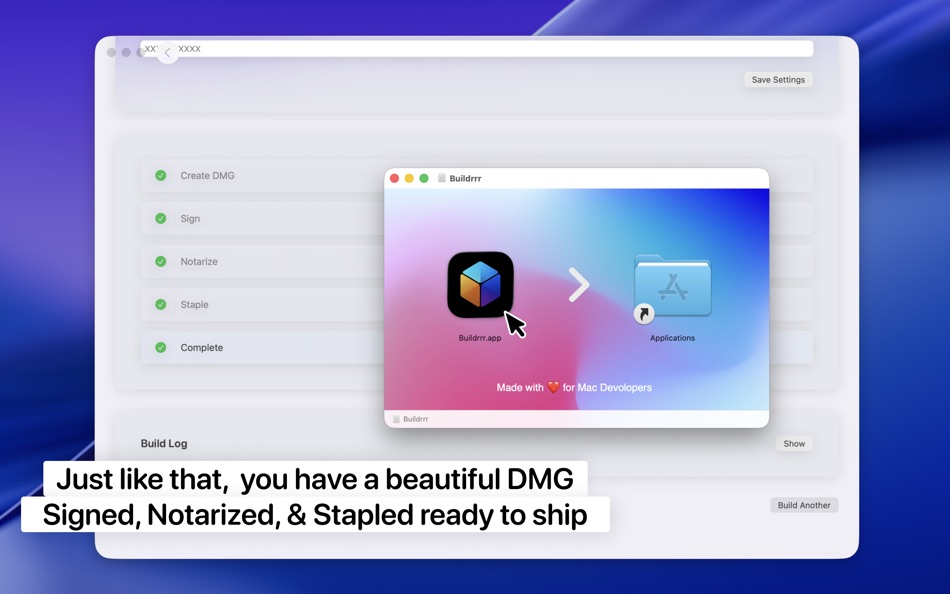Select the green checkmark next to Create DMG

click(161, 175)
